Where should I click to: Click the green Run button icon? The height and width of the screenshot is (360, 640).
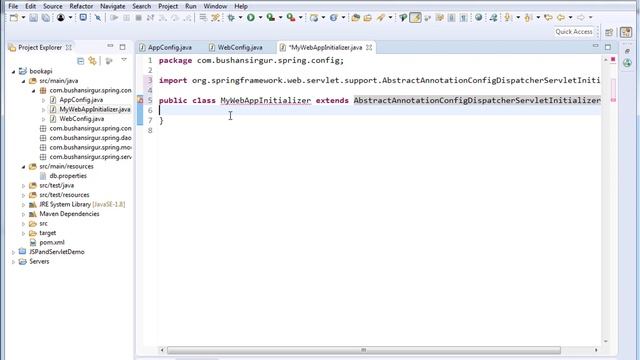[251, 18]
